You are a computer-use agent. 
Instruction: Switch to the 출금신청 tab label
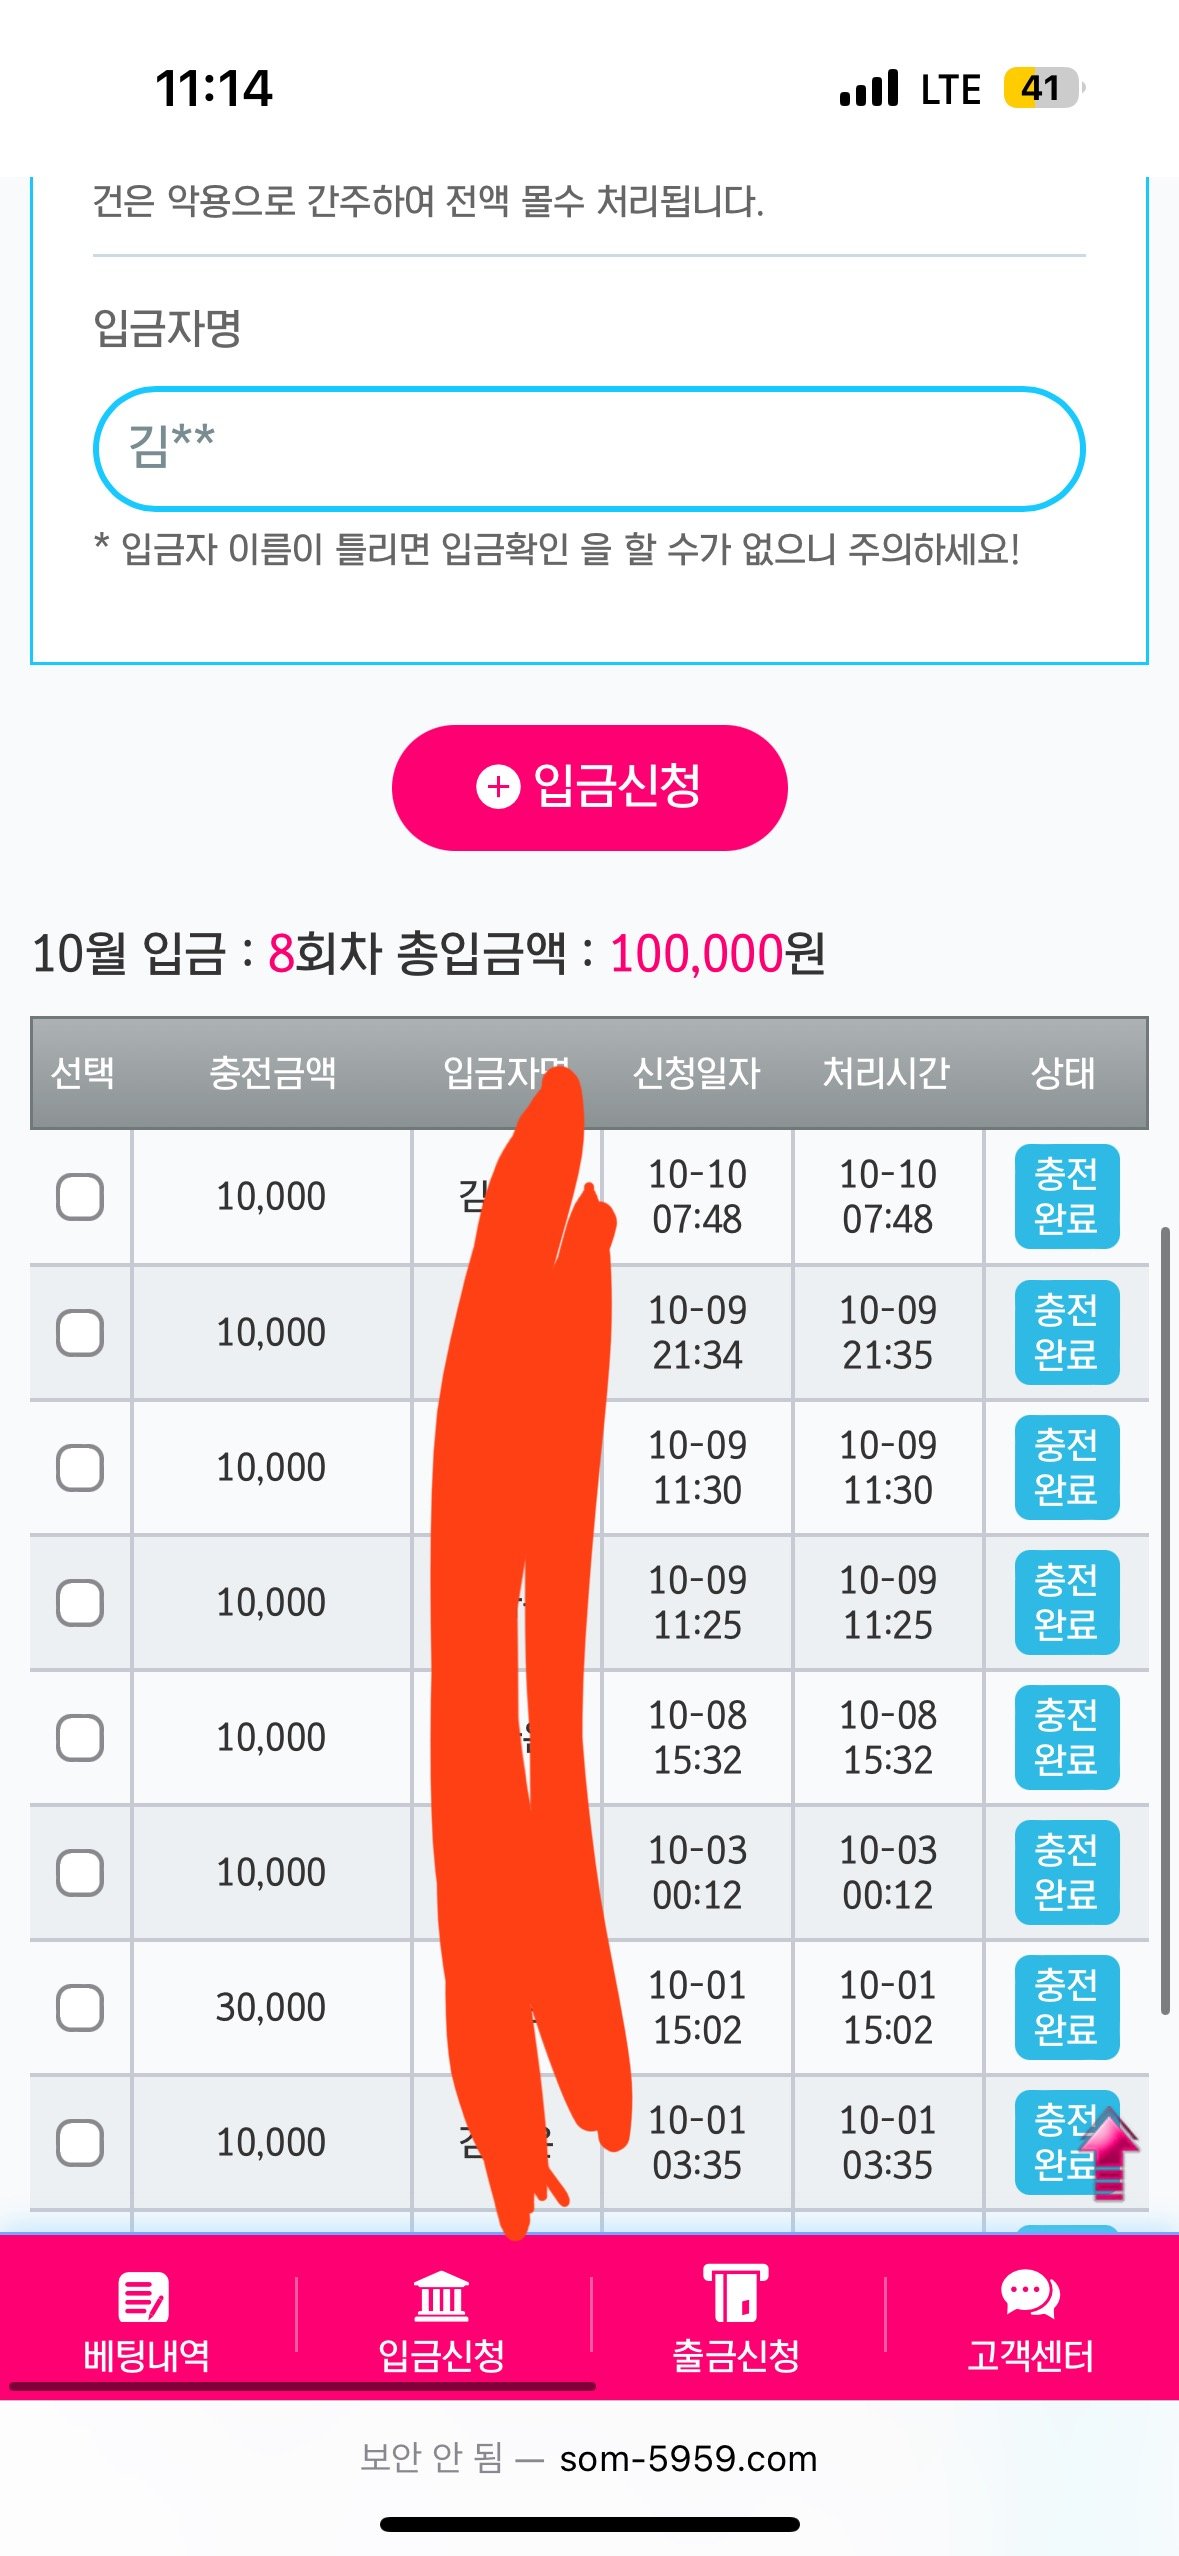pos(736,2356)
